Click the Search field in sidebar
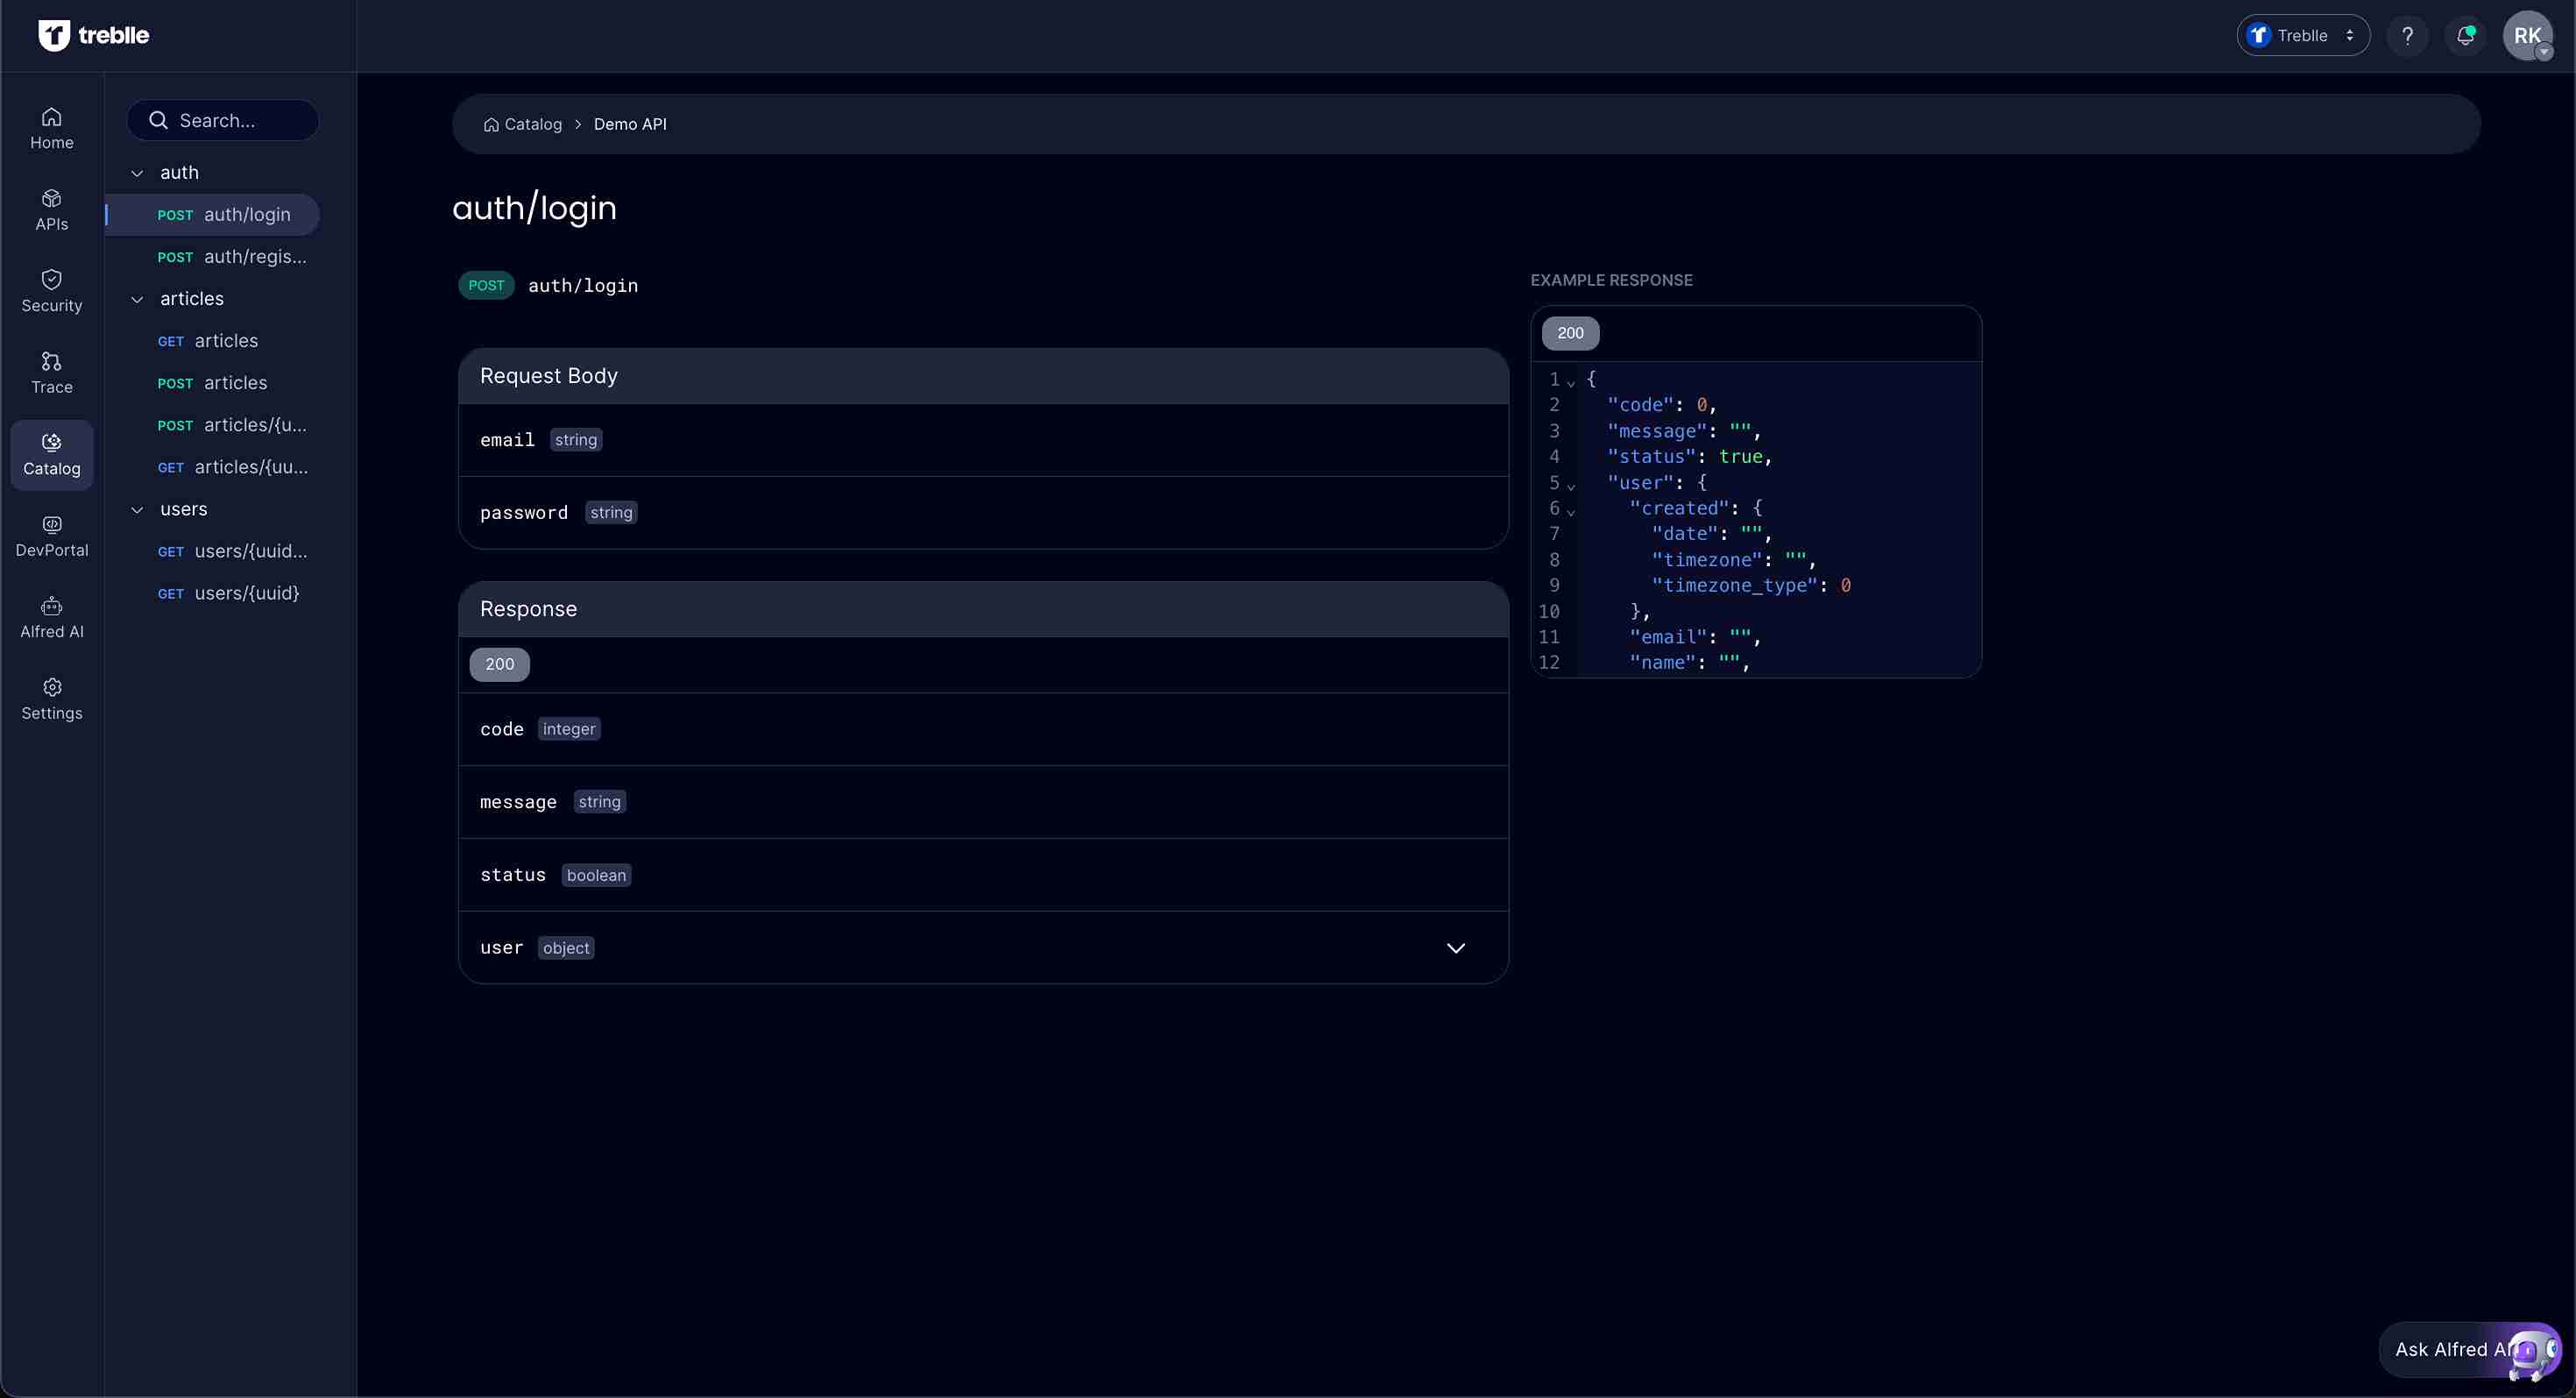Image resolution: width=2576 pixels, height=1398 pixels. click(222, 119)
